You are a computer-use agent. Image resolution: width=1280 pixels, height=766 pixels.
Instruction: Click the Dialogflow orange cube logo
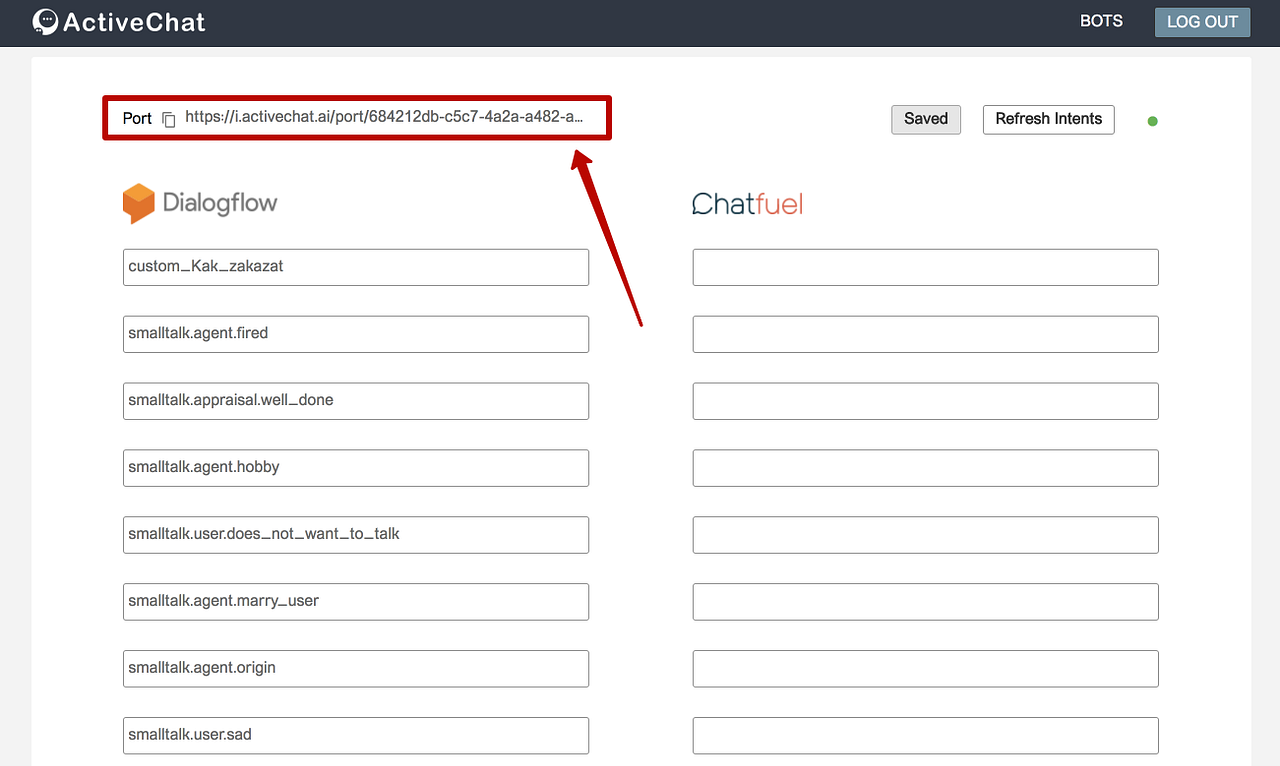(139, 202)
